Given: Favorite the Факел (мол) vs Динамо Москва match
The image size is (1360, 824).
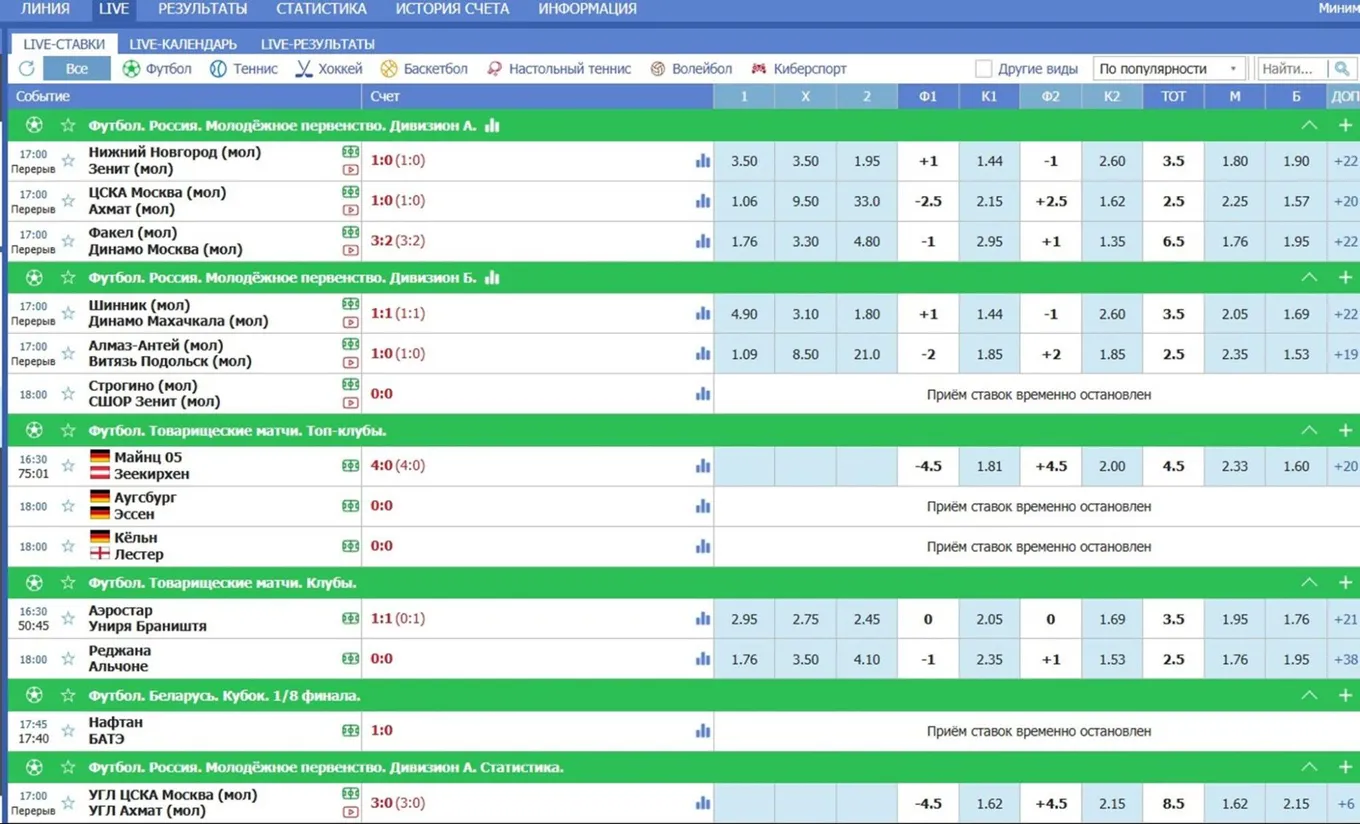Looking at the screenshot, I should (68, 241).
